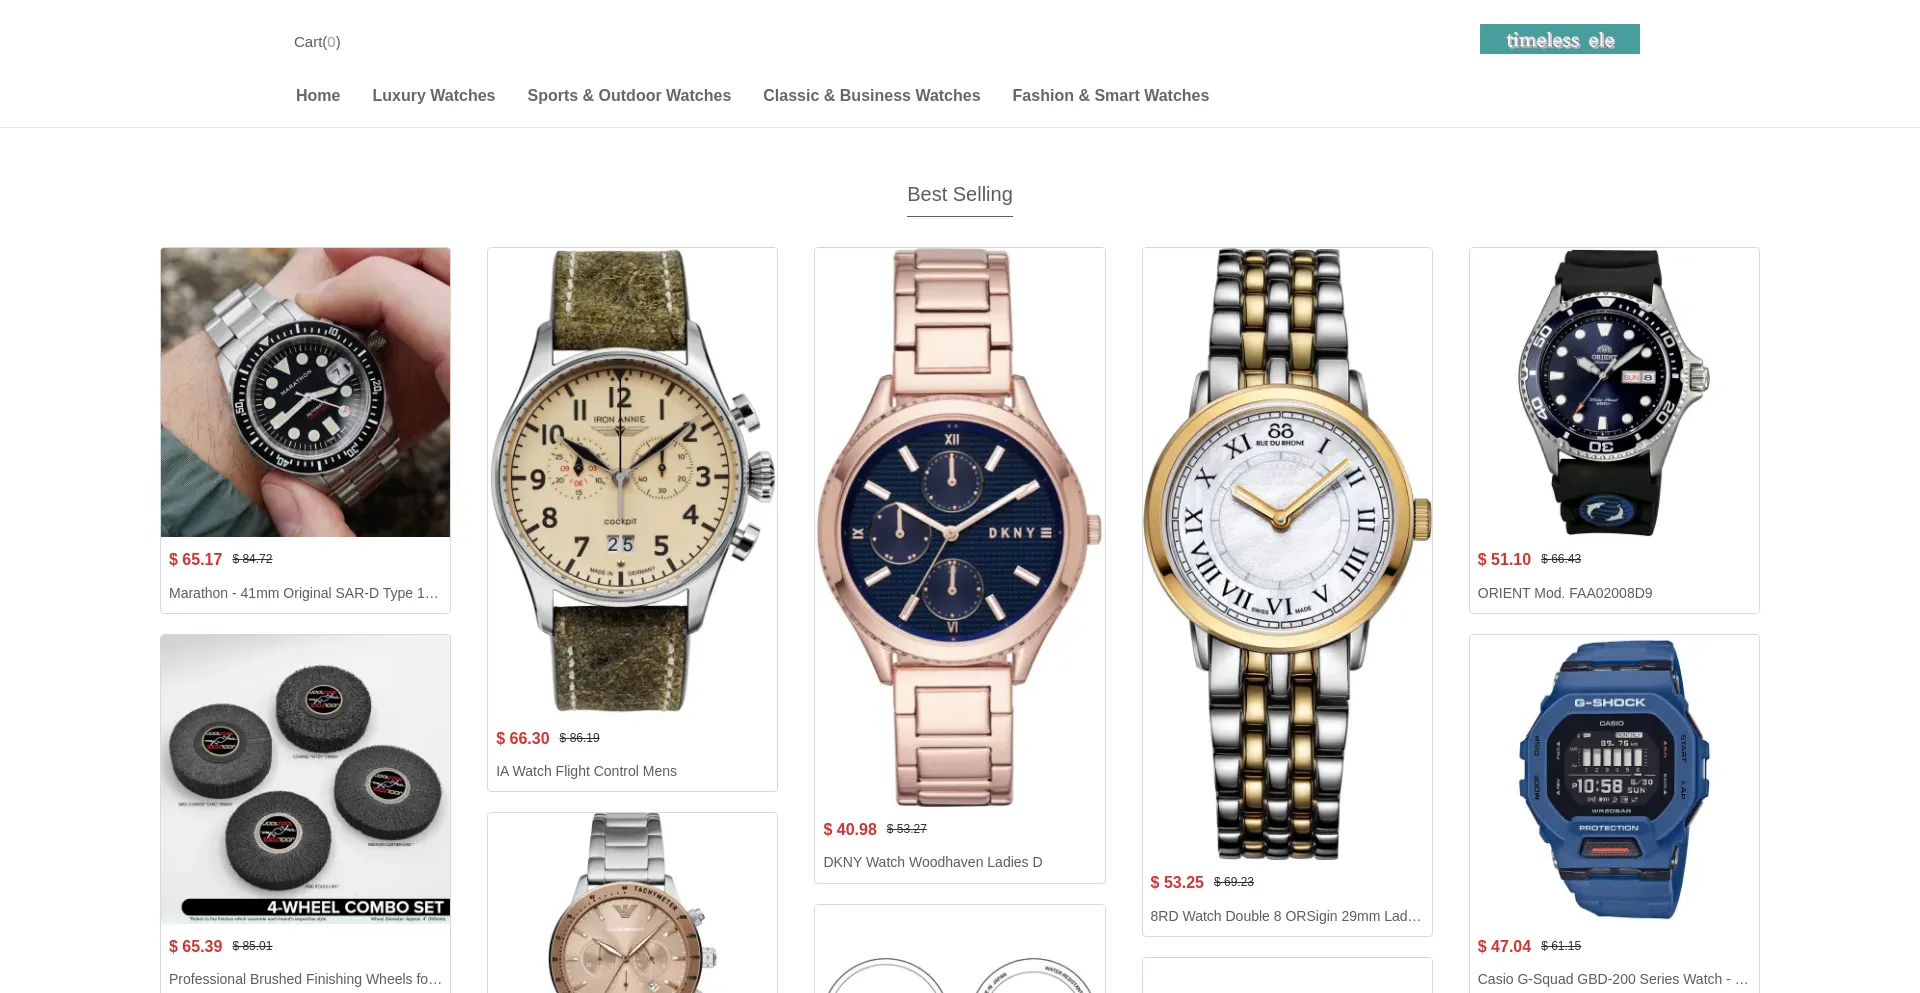1920x993 pixels.
Task: Click the timeless ele store logo
Action: click(x=1559, y=39)
